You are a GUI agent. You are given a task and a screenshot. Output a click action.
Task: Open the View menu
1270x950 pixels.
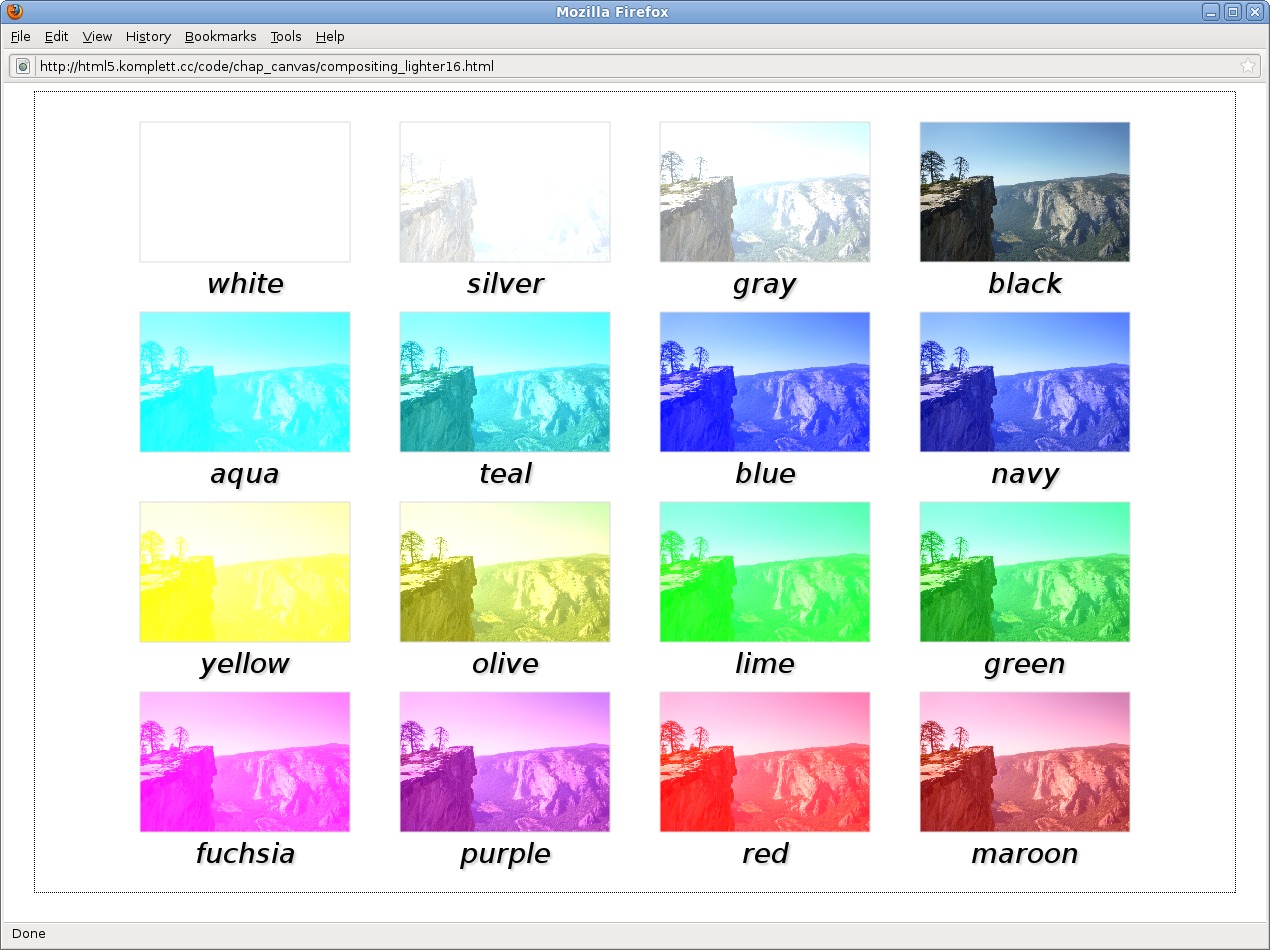click(97, 36)
